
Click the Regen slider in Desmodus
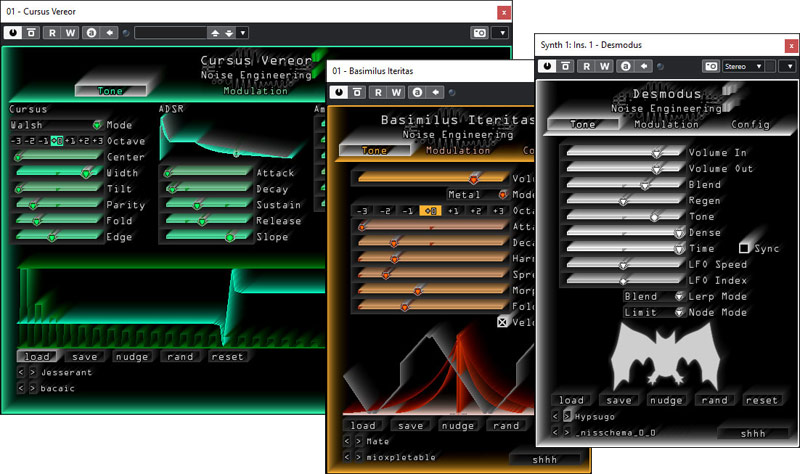620,200
